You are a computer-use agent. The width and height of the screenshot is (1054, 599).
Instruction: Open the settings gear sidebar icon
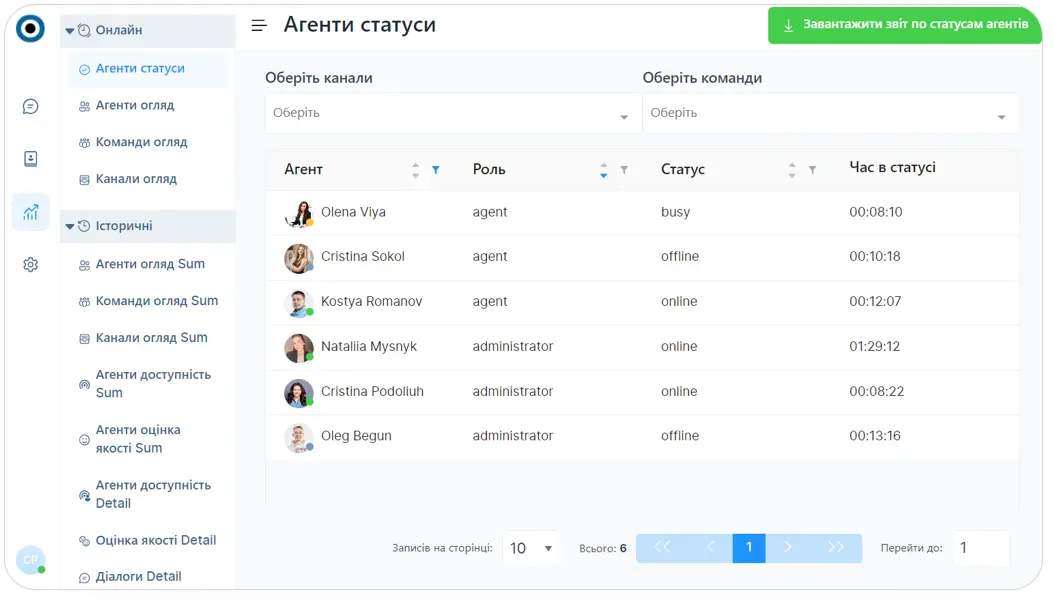30,265
